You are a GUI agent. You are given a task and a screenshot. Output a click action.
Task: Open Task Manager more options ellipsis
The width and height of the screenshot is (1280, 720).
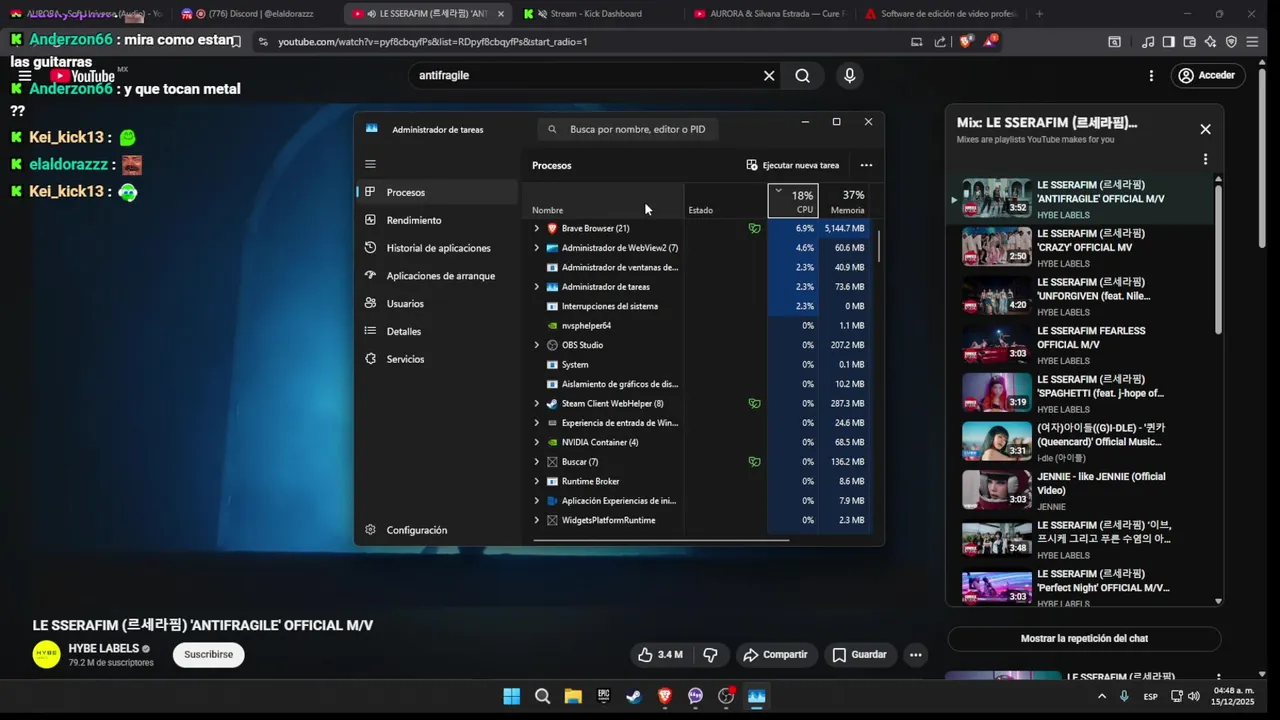866,165
